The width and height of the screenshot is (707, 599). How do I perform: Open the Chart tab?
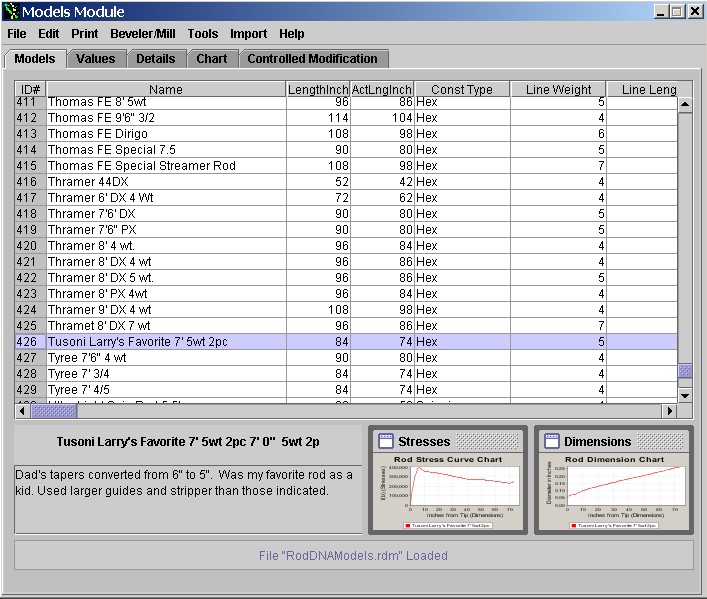pos(212,59)
